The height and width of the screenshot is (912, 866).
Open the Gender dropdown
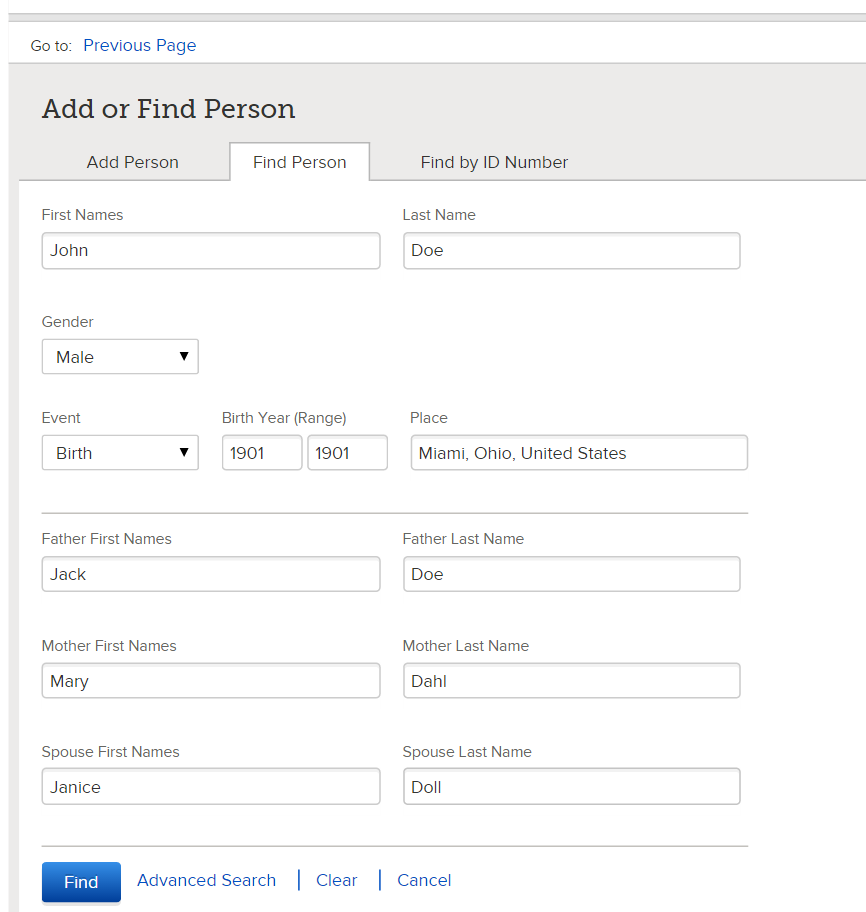(120, 357)
